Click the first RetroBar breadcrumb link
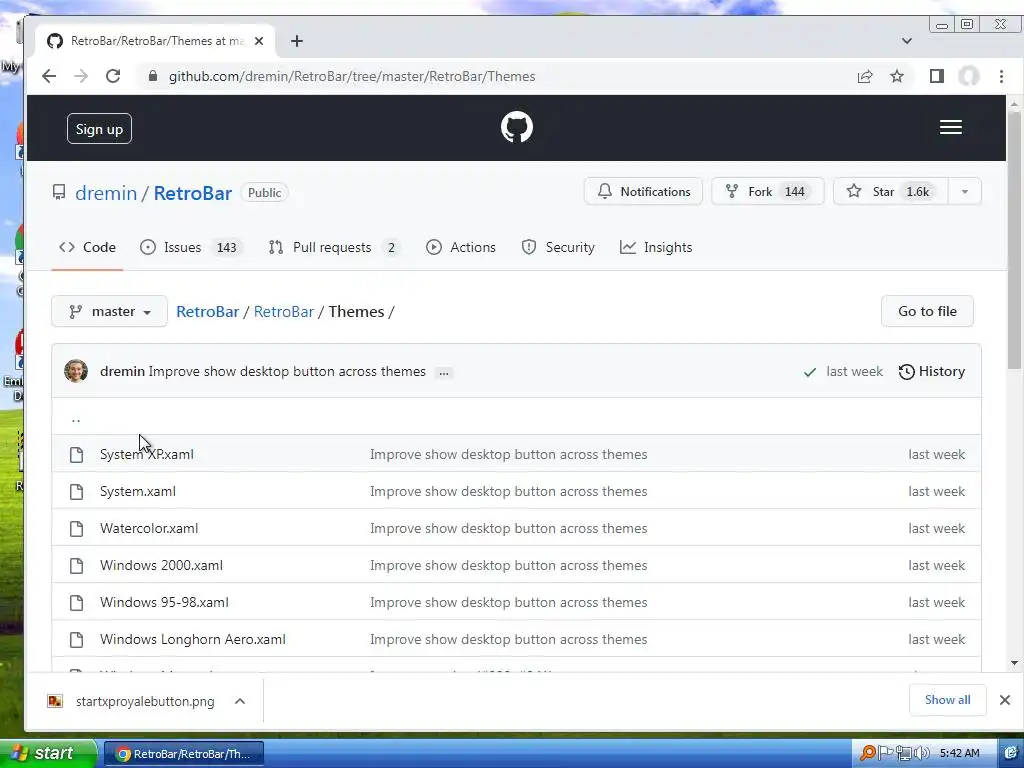The width and height of the screenshot is (1024, 768). (x=208, y=312)
